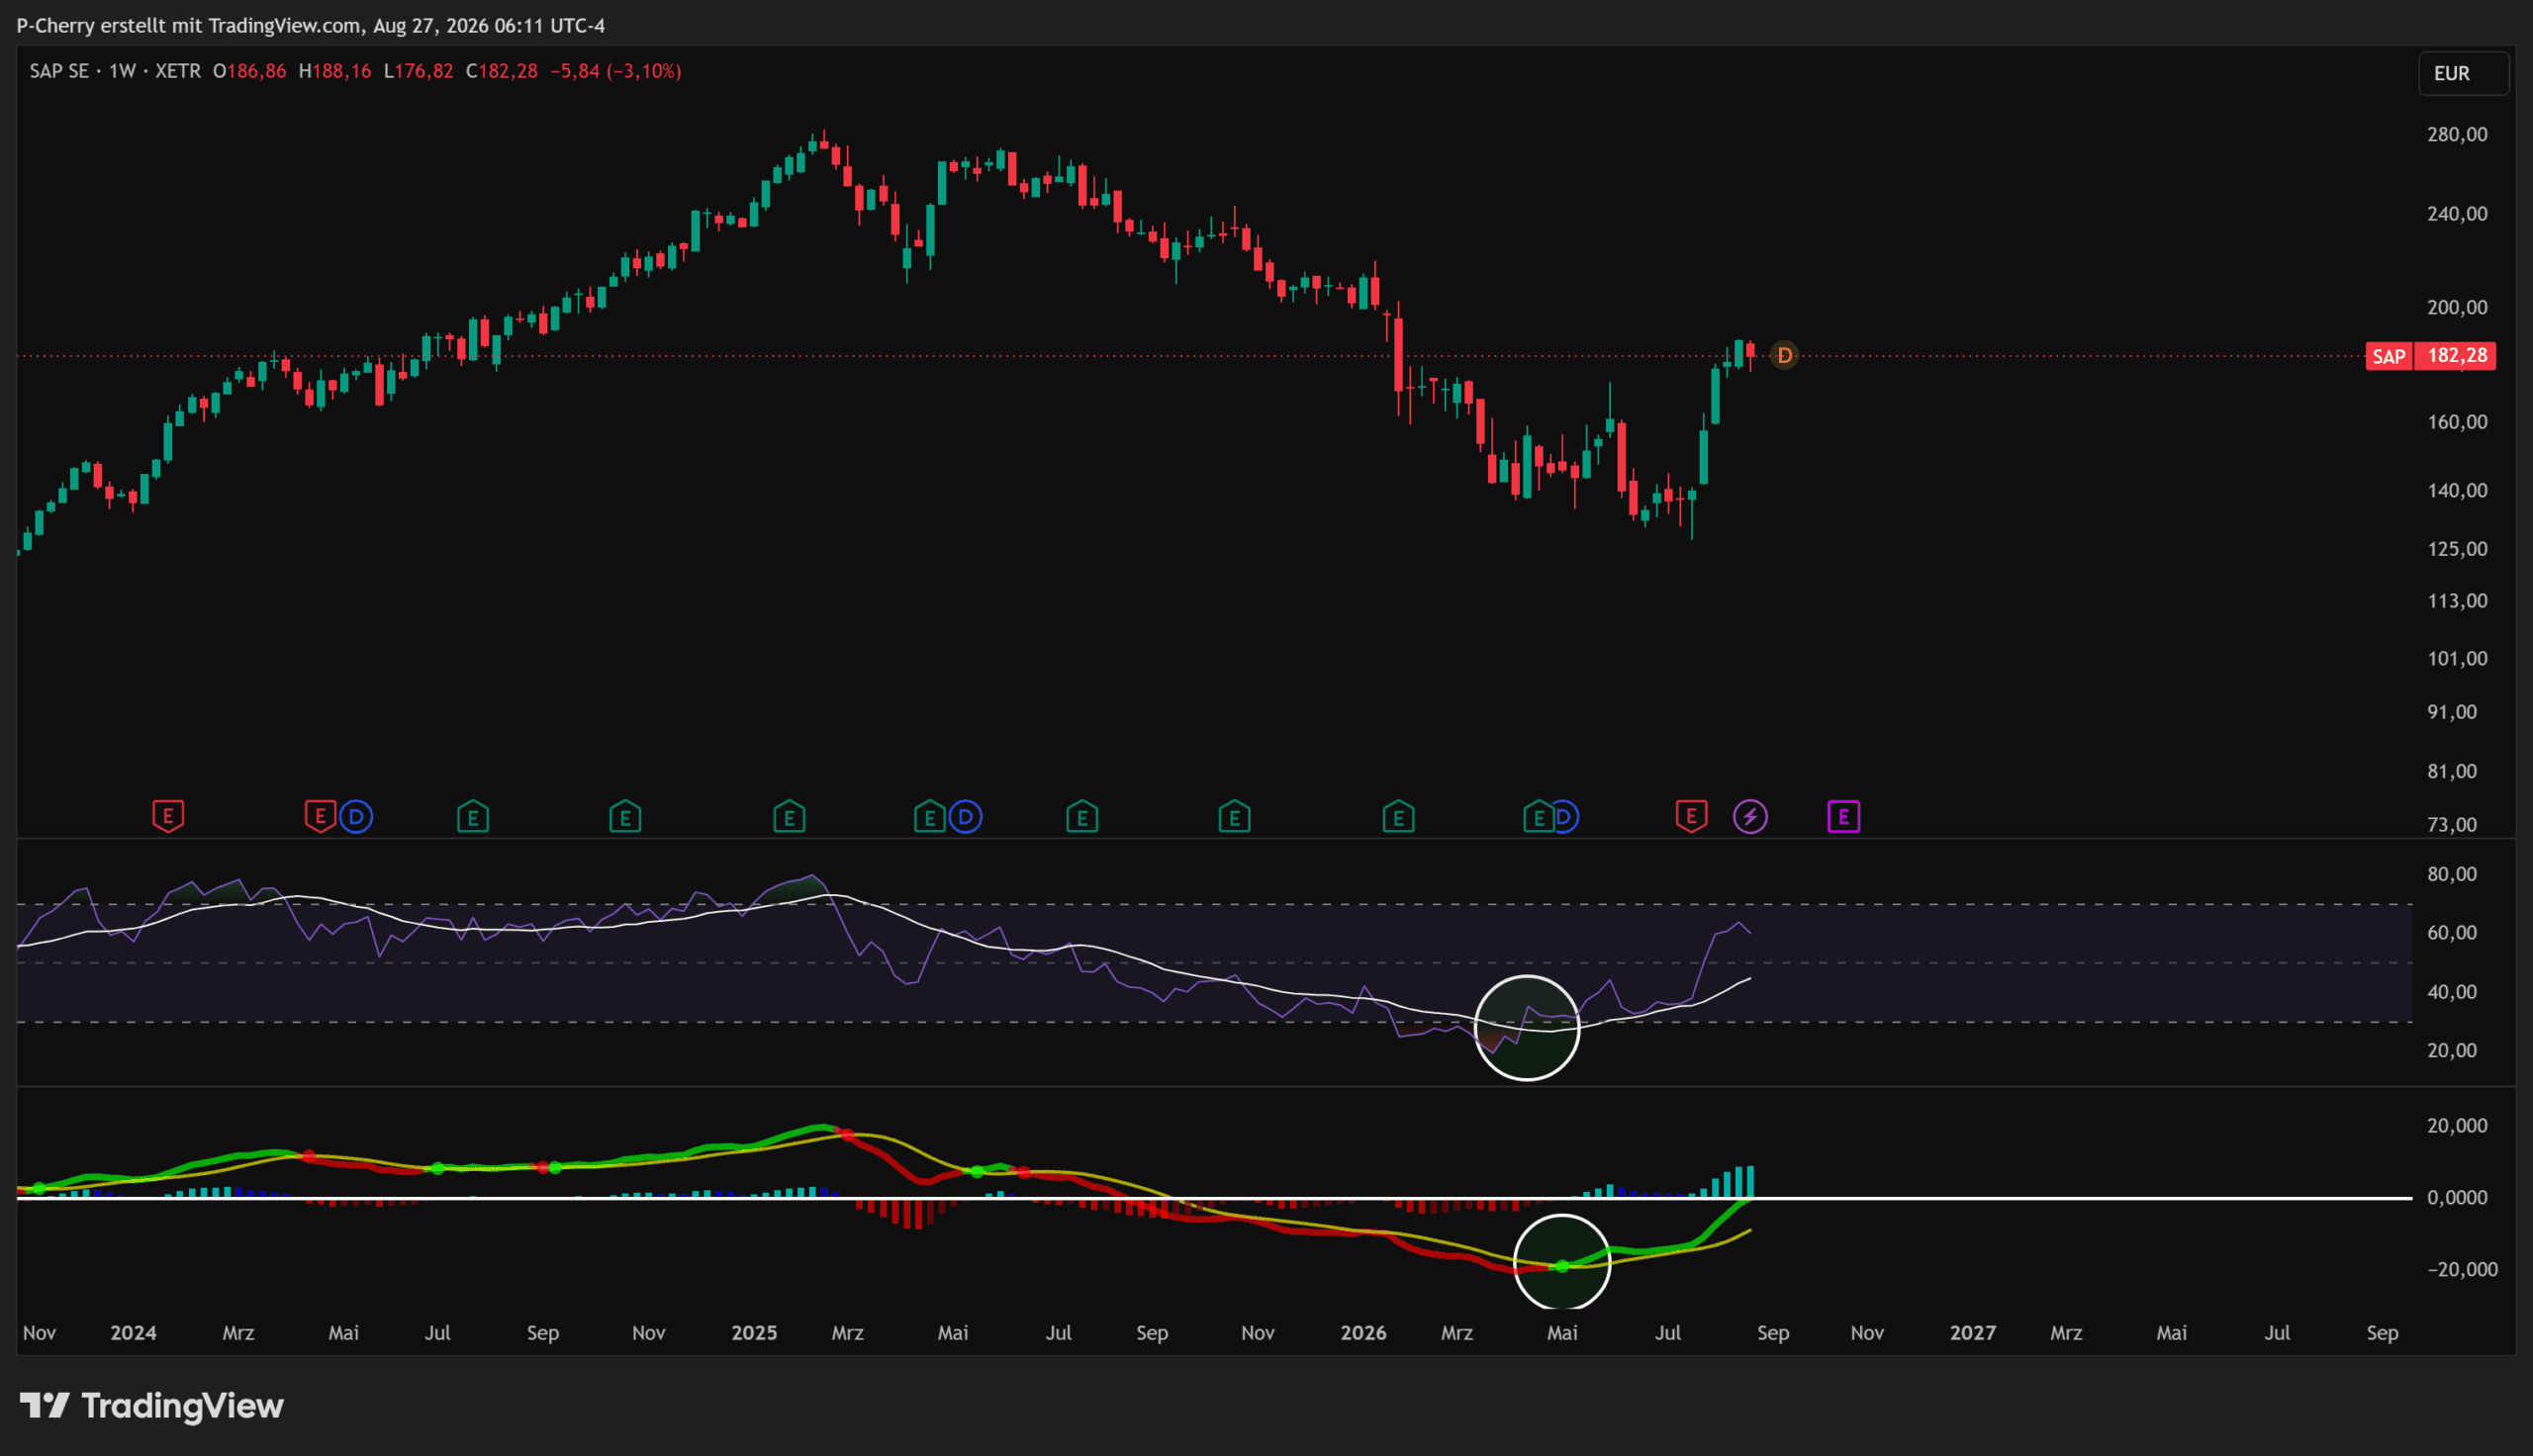The height and width of the screenshot is (1456, 2533).
Task: Click the 240,00 price axis label
Action: coord(2457,213)
